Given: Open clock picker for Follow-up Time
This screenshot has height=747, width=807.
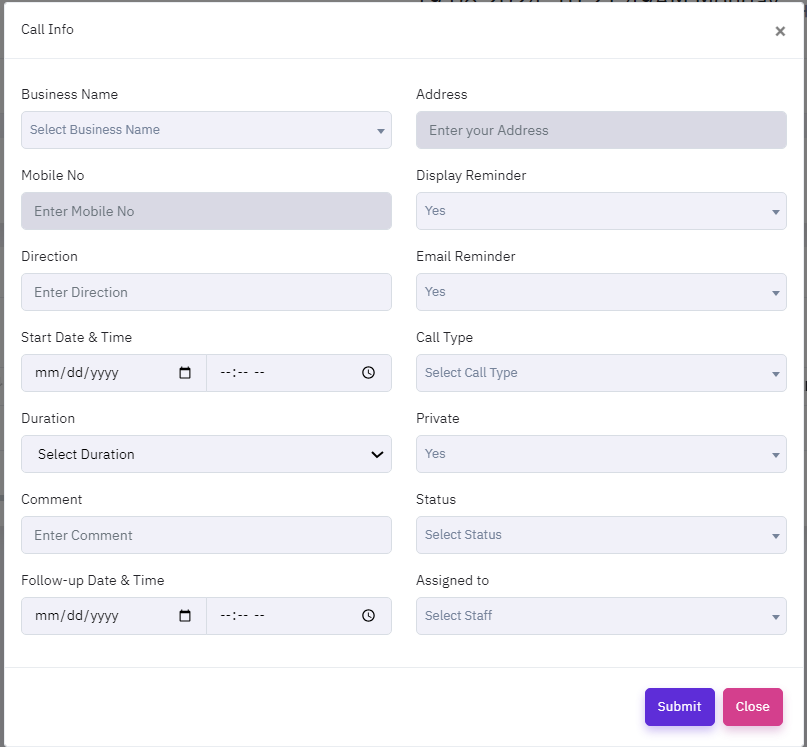Looking at the screenshot, I should [368, 616].
